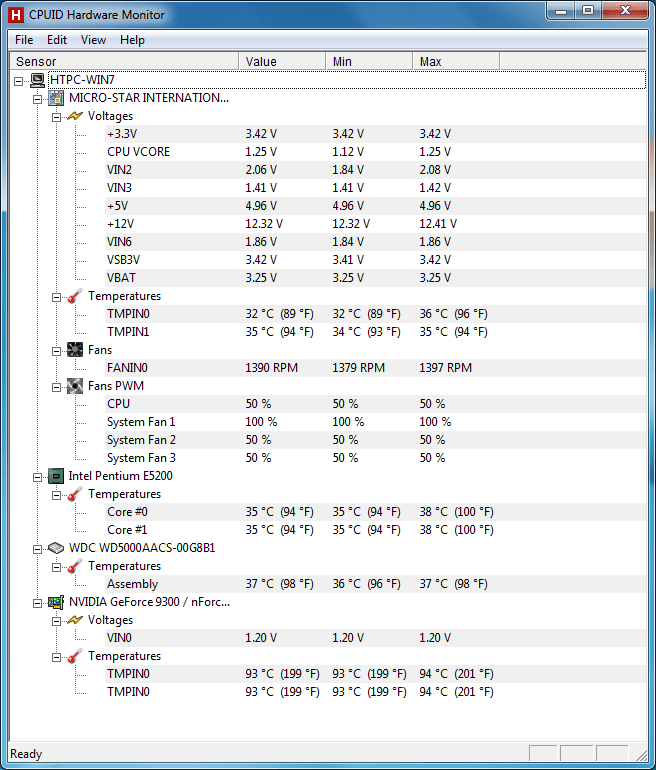
Task: Select the System Fan 3 row
Action: [376, 458]
